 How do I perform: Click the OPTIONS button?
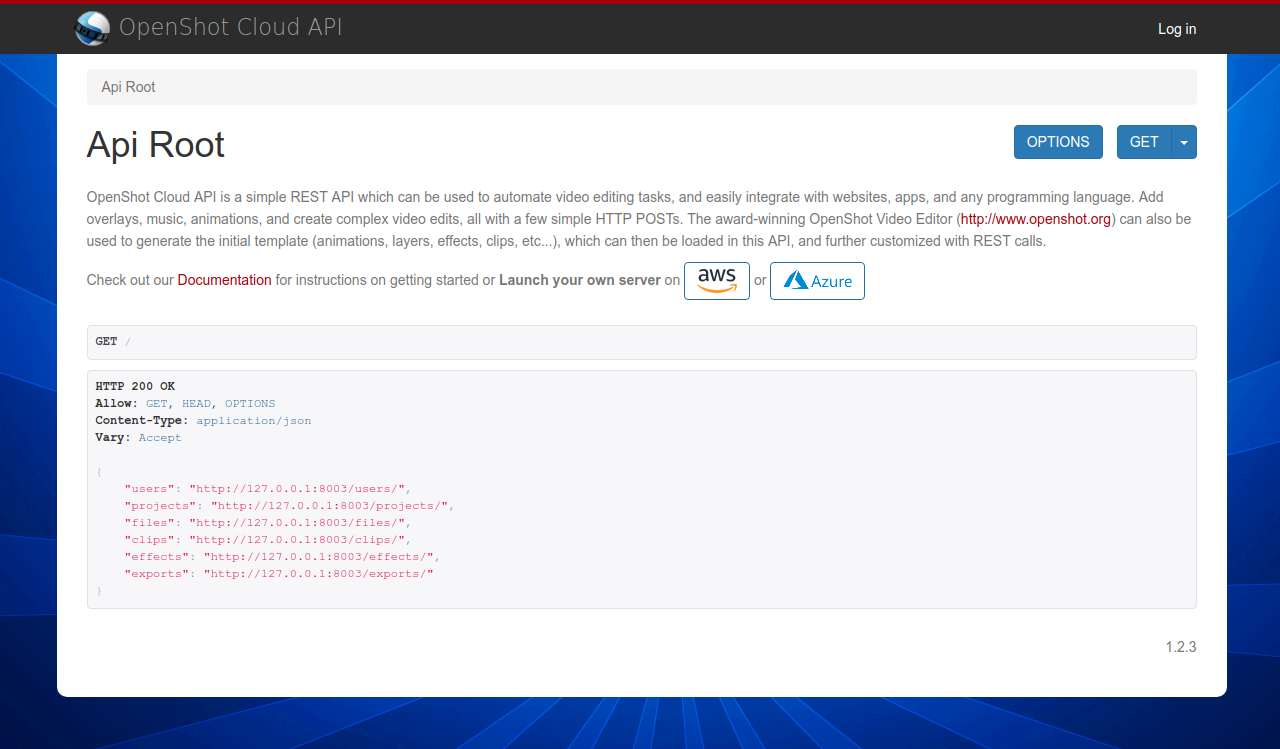point(1058,142)
